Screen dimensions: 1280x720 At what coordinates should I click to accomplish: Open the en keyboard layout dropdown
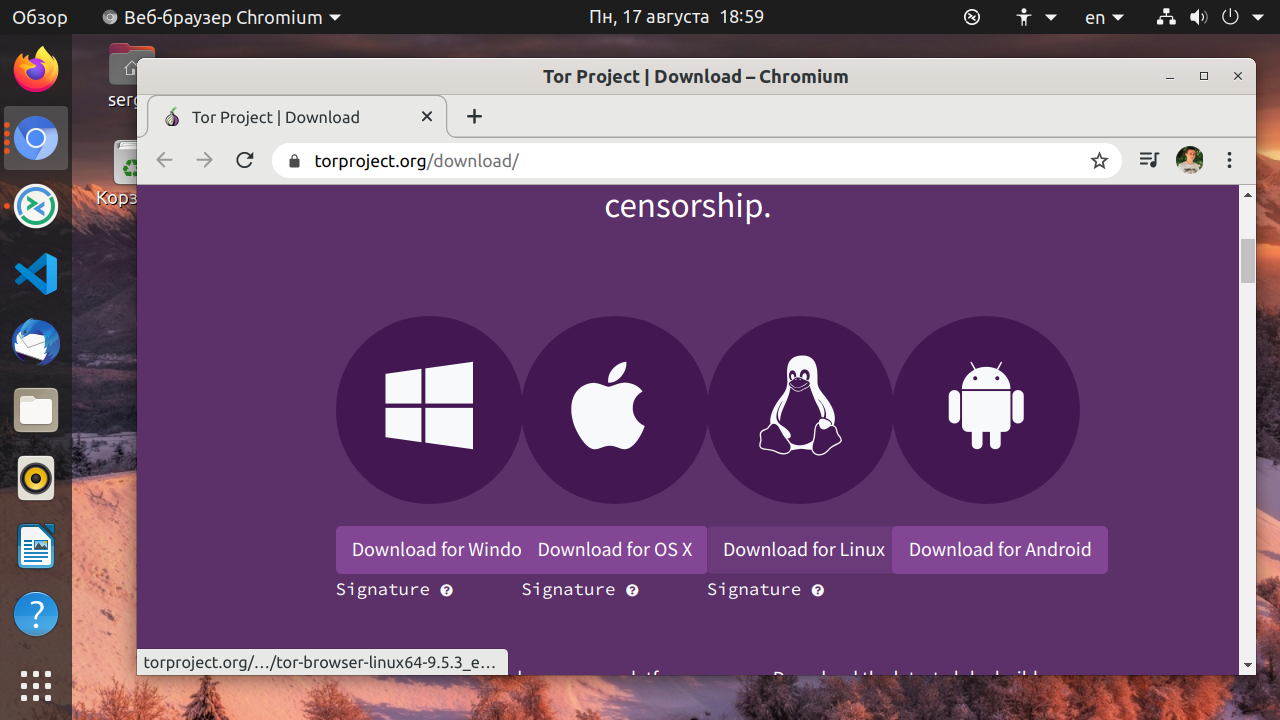click(x=1104, y=17)
